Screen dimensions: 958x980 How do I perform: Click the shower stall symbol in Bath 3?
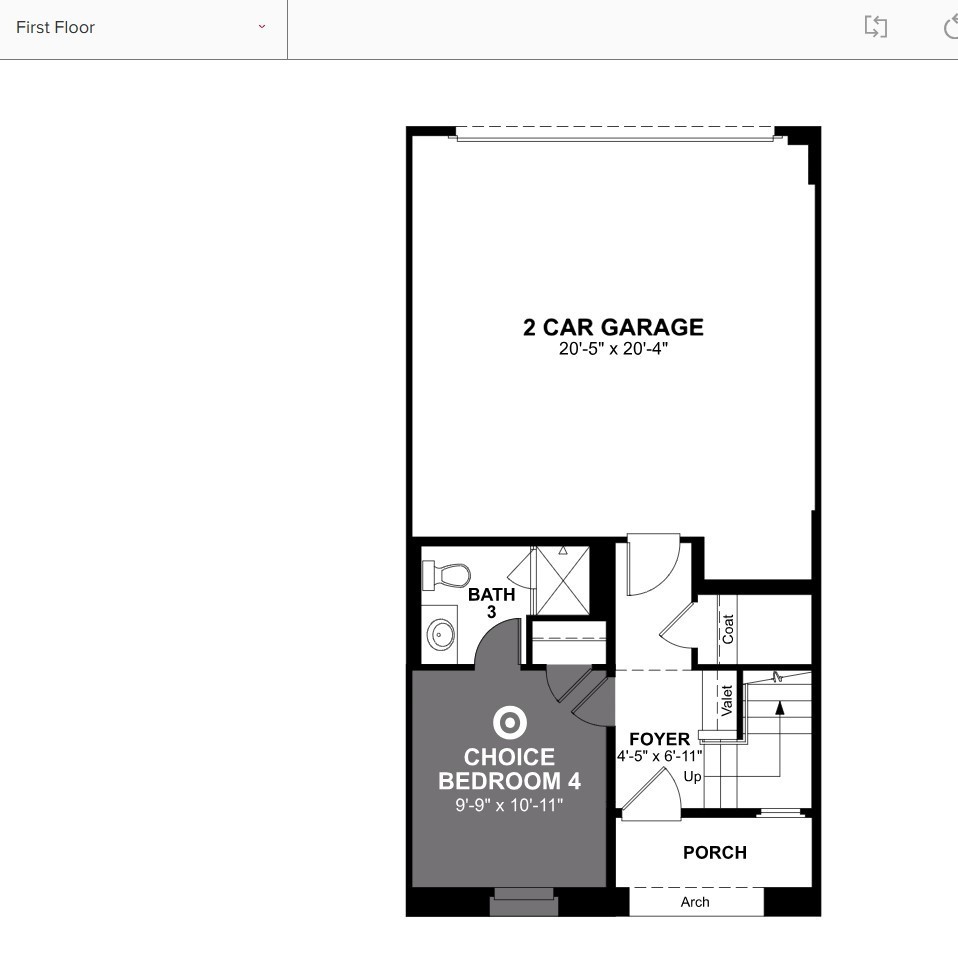pos(562,581)
